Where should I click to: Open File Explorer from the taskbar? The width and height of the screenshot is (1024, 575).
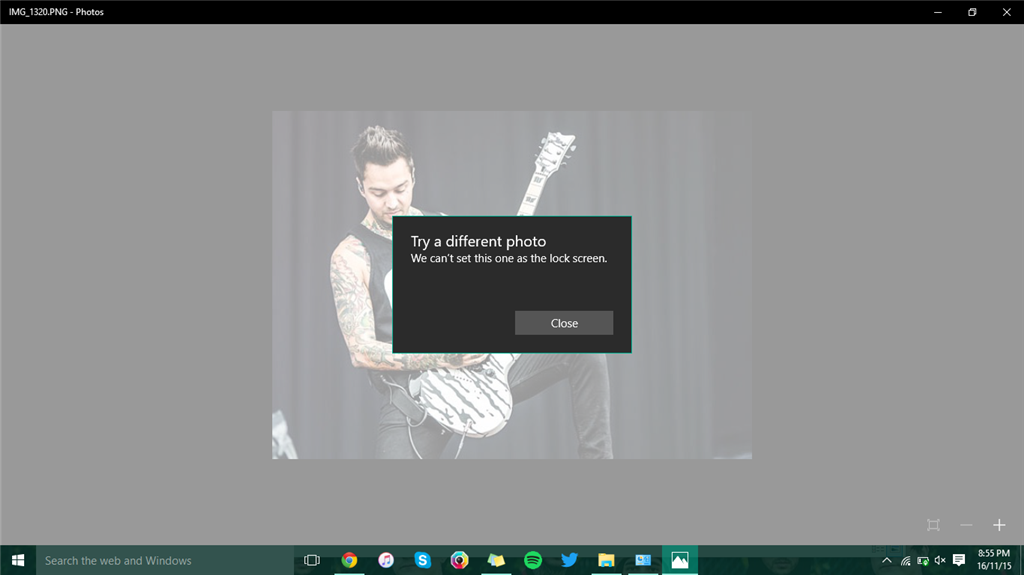pos(606,560)
